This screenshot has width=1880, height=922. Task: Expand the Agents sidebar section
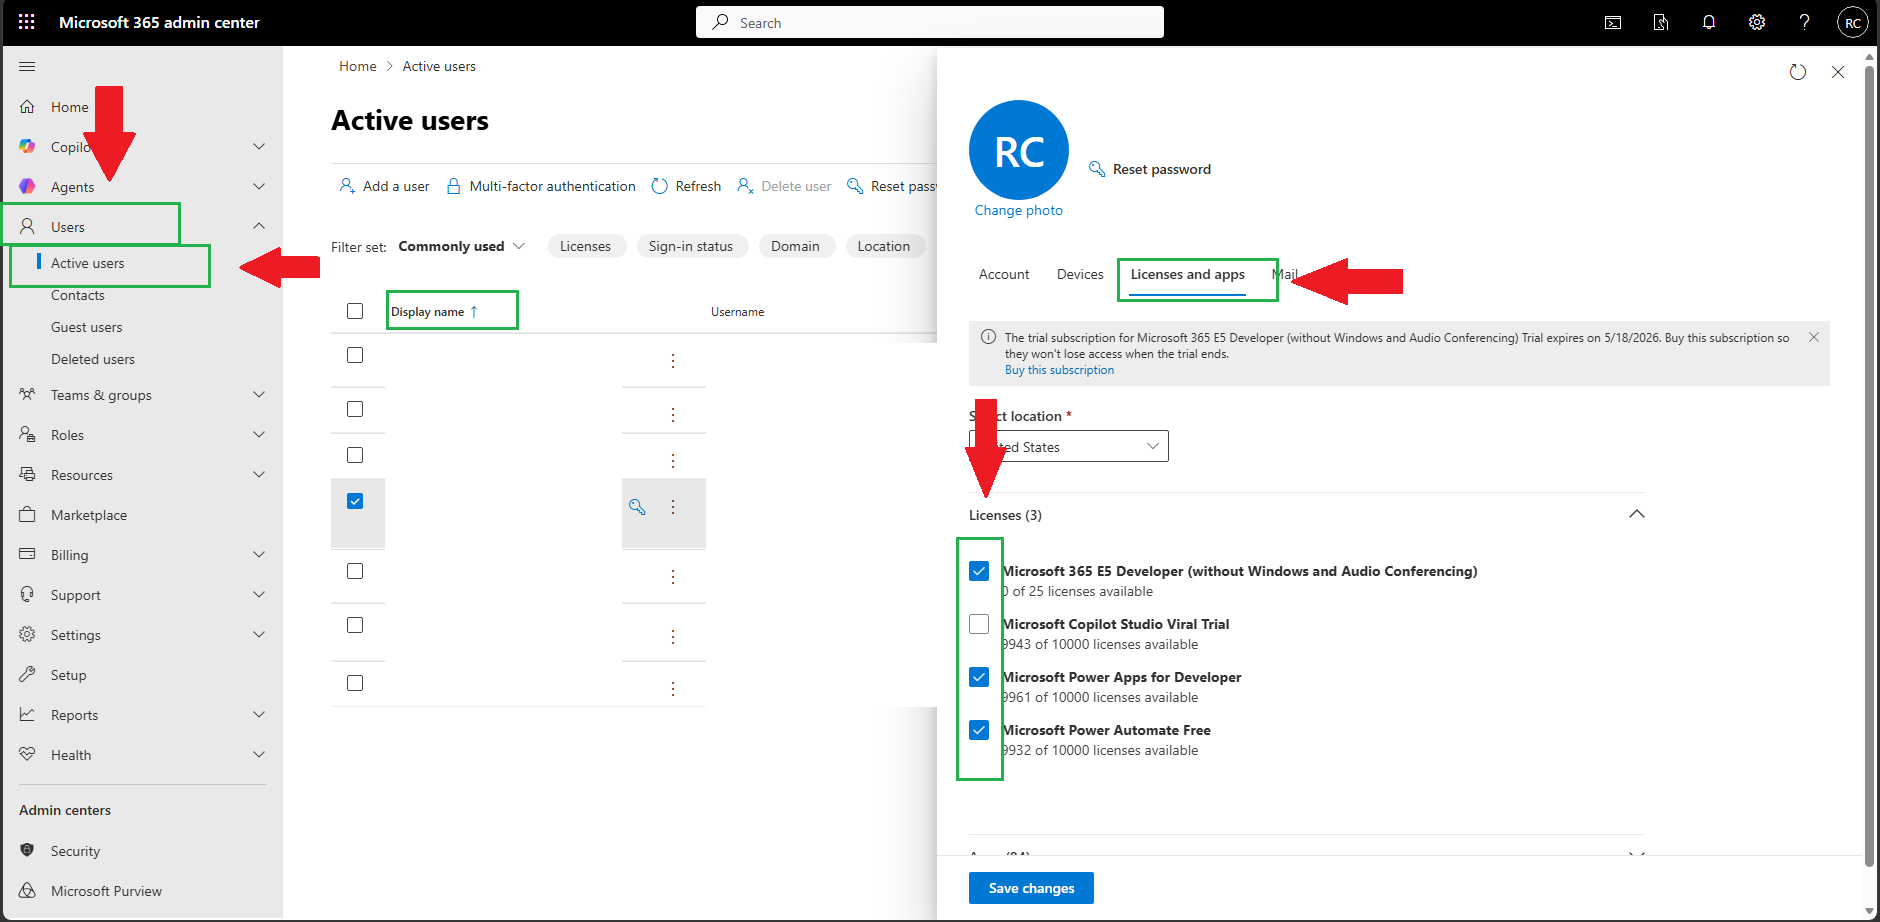pos(259,187)
